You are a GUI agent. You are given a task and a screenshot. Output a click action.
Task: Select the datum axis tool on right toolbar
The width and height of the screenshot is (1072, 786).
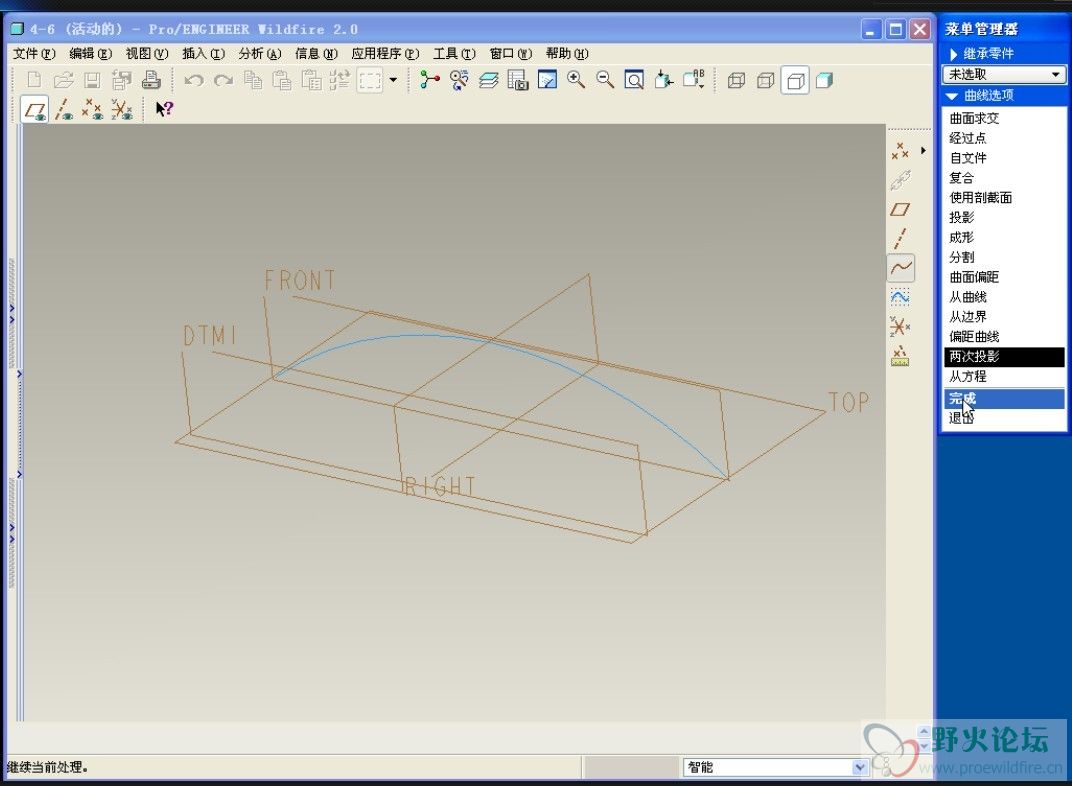(900, 239)
